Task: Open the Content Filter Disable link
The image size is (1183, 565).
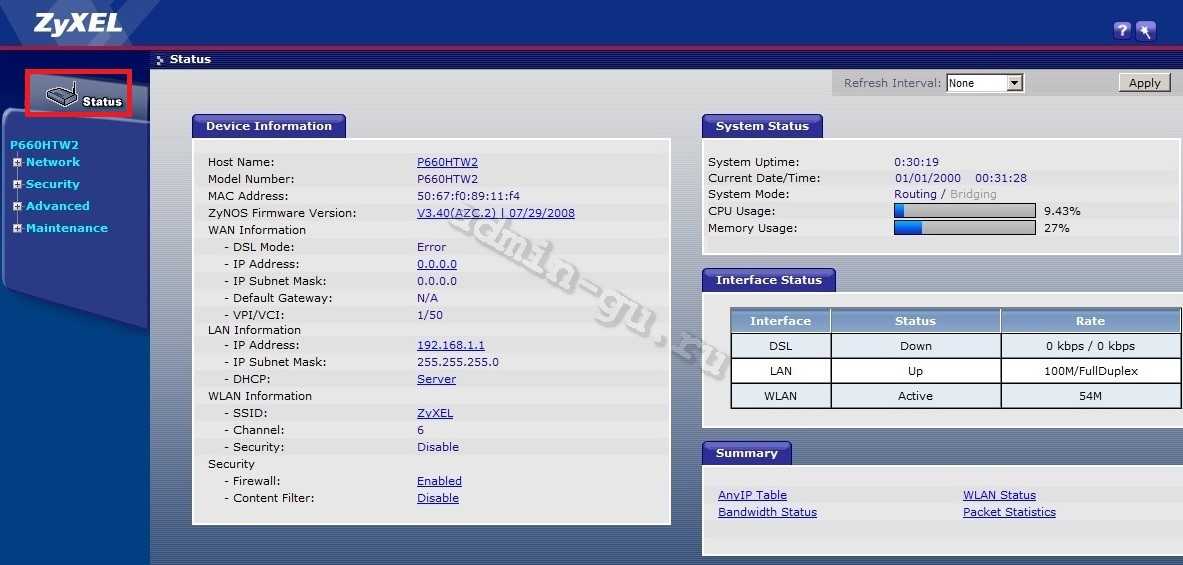Action: [438, 498]
